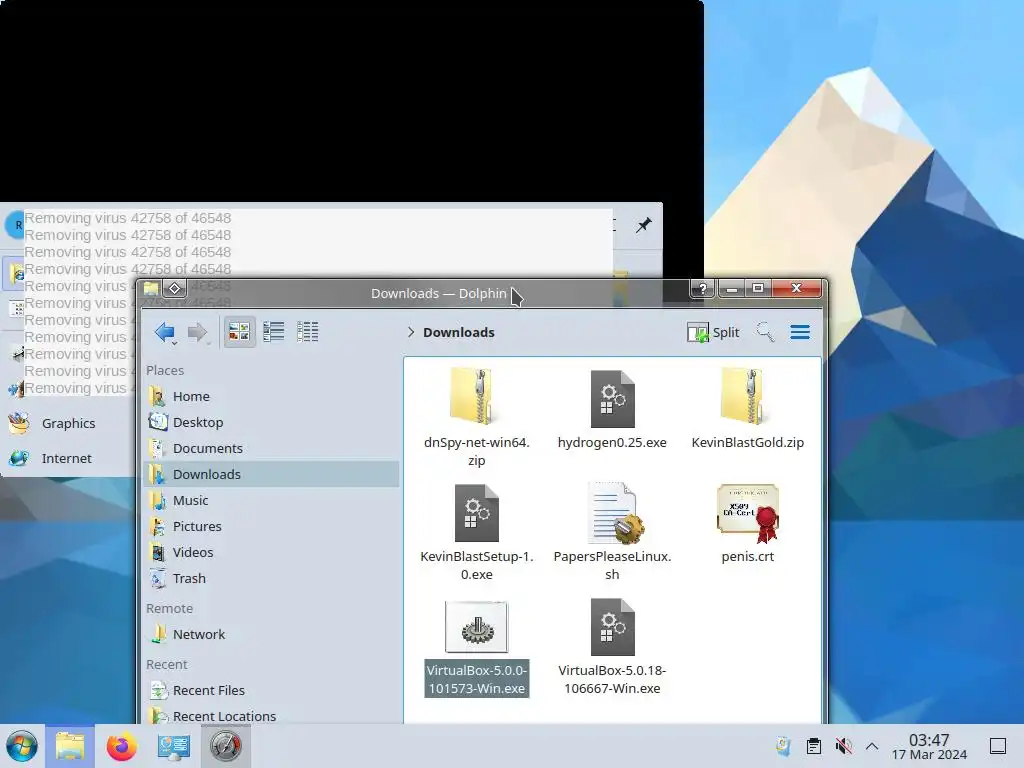This screenshot has width=1024, height=768.
Task: Open Graphics category in launcher menu
Action: point(68,423)
